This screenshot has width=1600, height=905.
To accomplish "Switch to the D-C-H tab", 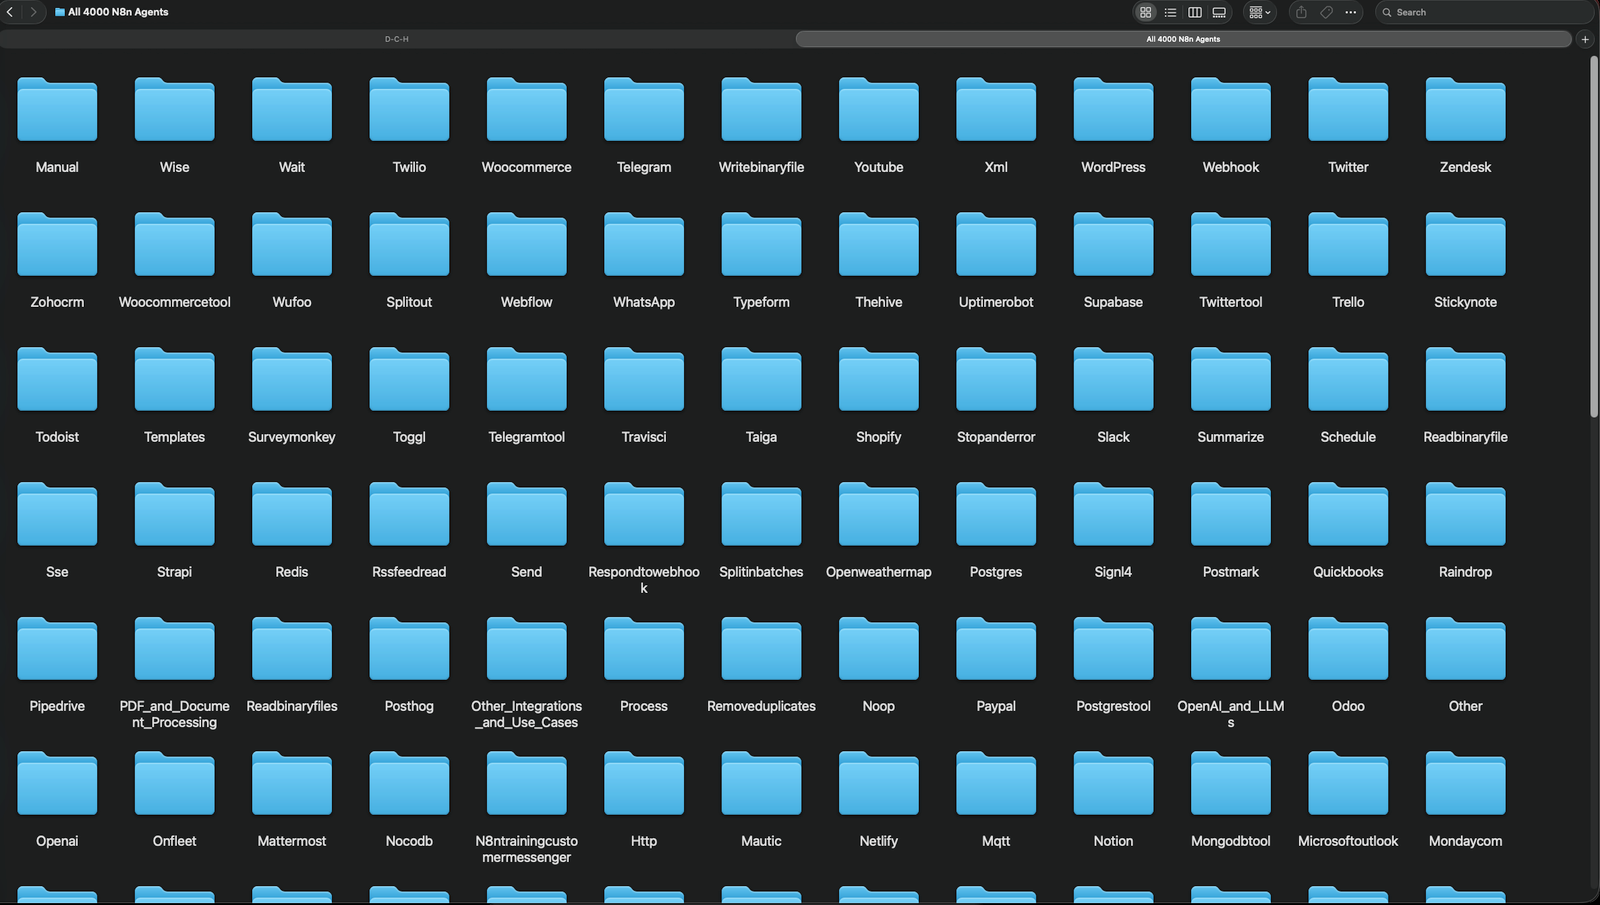I will (x=397, y=39).
